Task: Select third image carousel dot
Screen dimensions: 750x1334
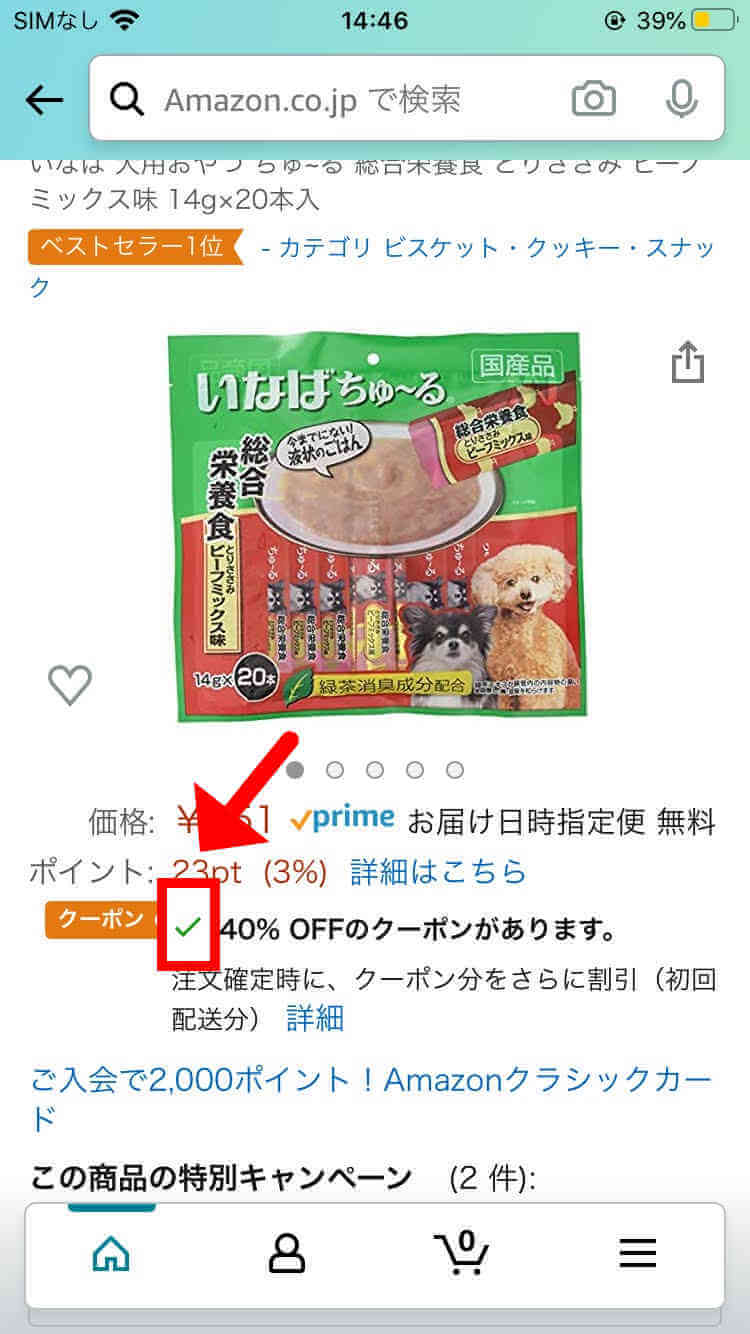Action: click(x=375, y=770)
